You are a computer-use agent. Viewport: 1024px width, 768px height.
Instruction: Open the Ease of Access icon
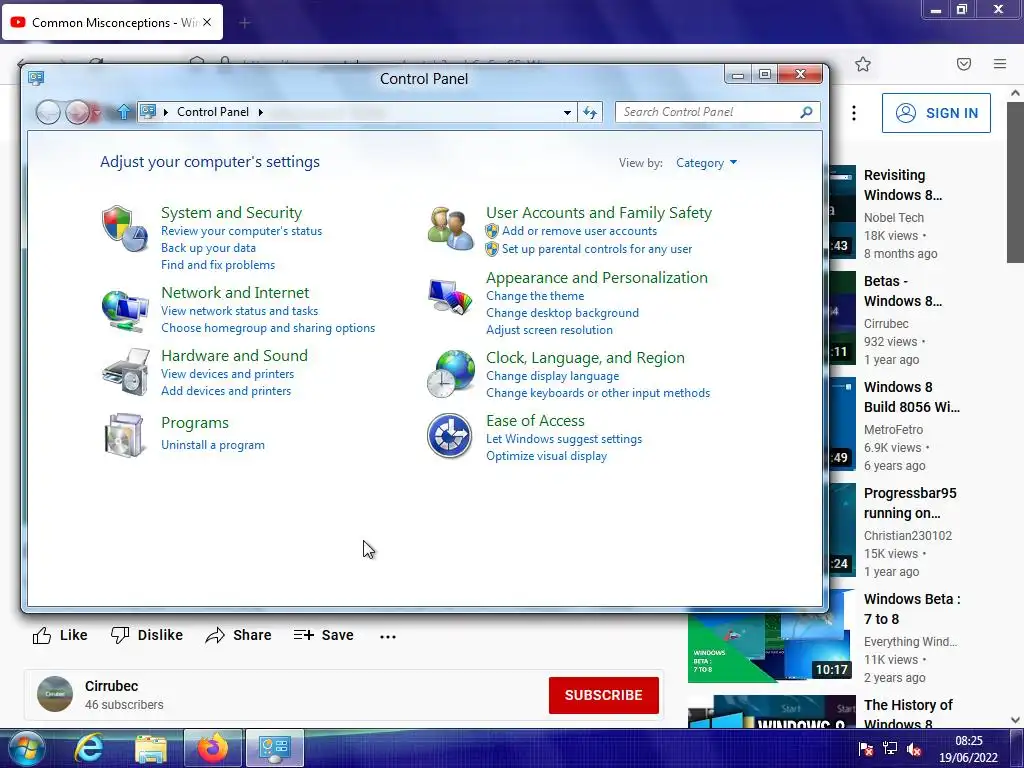click(449, 436)
